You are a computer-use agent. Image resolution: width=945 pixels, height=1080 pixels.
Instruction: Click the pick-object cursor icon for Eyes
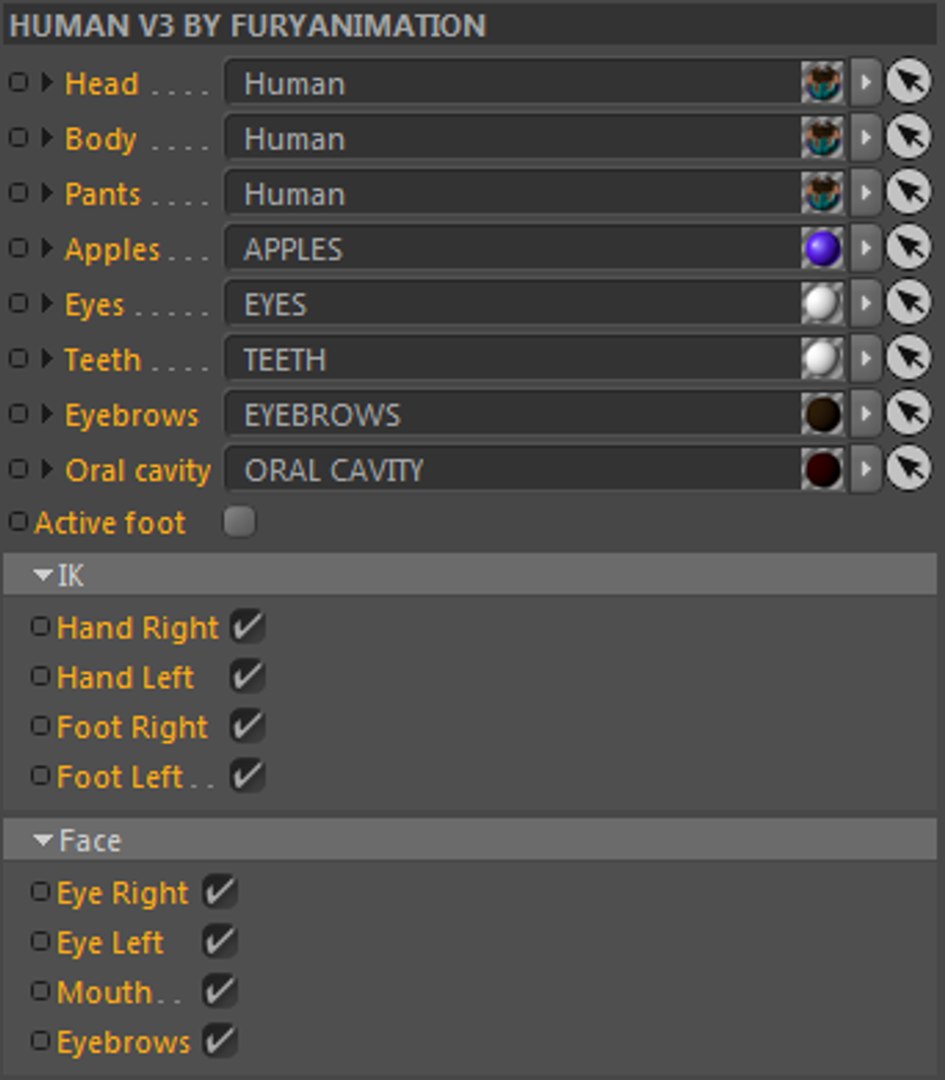[908, 304]
